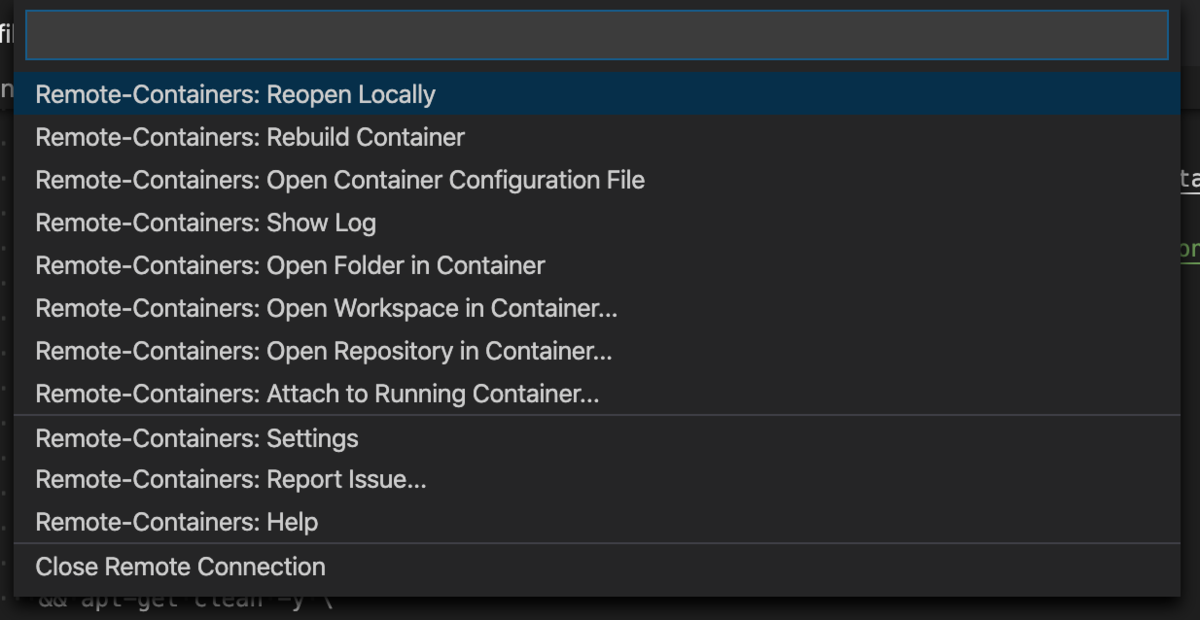
Task: Attach to a Running Container
Action: point(317,394)
